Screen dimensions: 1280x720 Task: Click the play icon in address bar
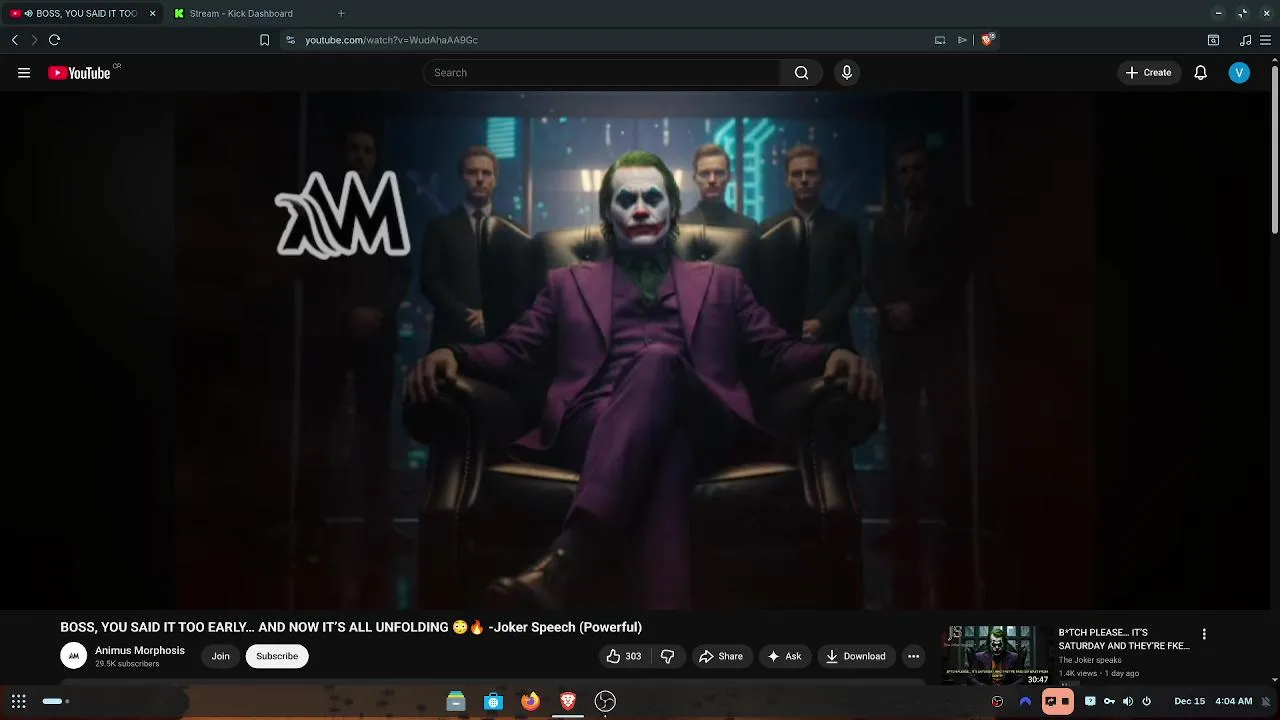click(962, 40)
